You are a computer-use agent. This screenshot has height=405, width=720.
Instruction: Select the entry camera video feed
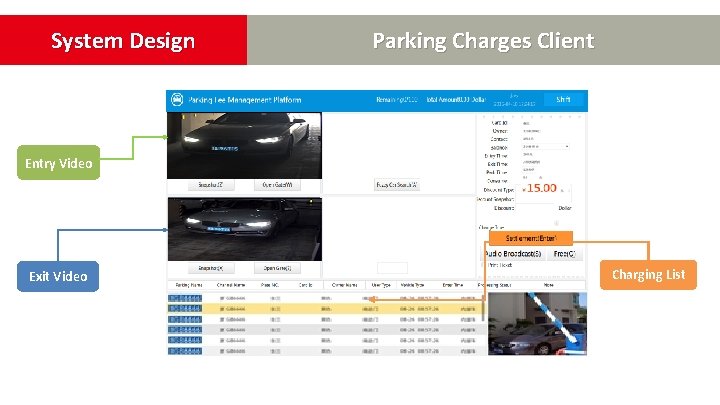coord(244,146)
